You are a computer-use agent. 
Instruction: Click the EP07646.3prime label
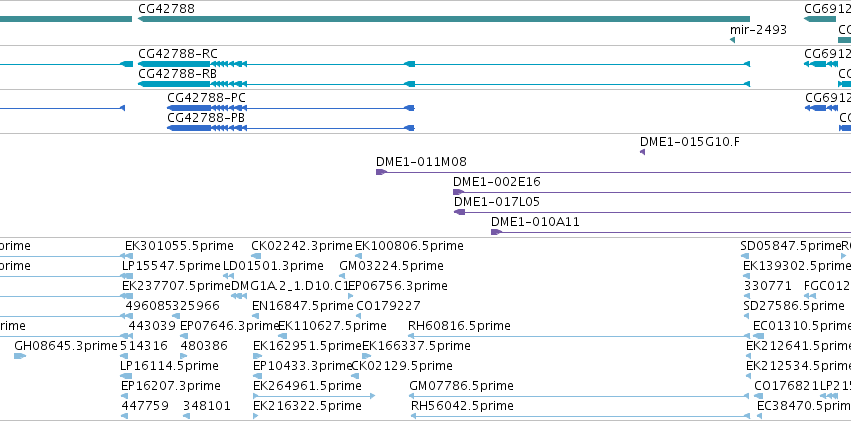point(229,326)
